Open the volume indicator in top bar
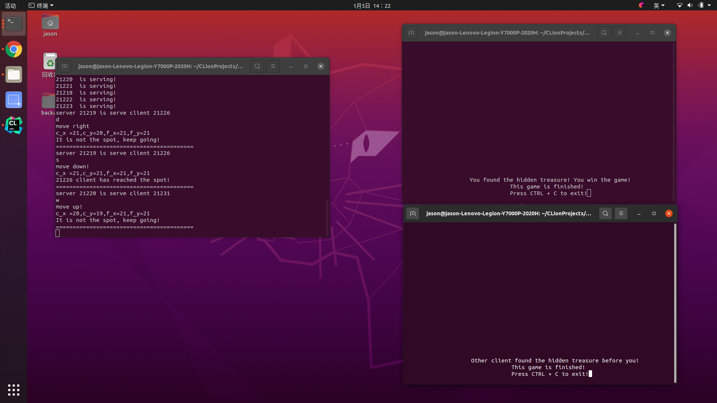Viewport: 717px width, 403px height. click(x=690, y=5)
